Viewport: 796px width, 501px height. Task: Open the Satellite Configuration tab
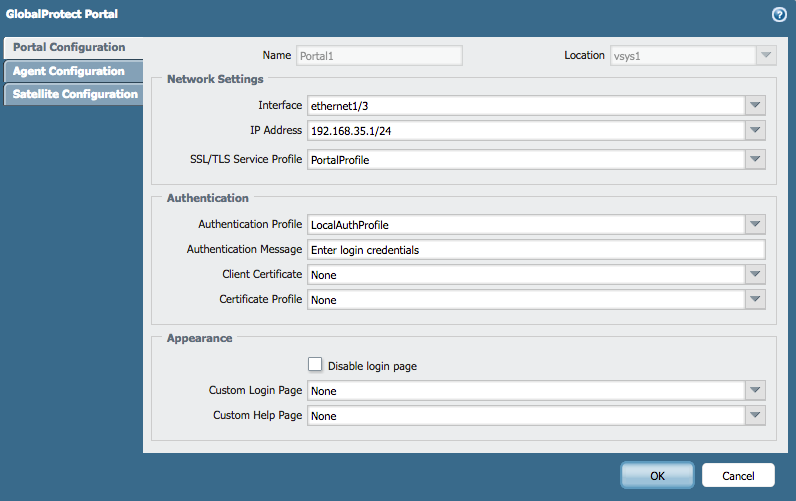point(74,94)
